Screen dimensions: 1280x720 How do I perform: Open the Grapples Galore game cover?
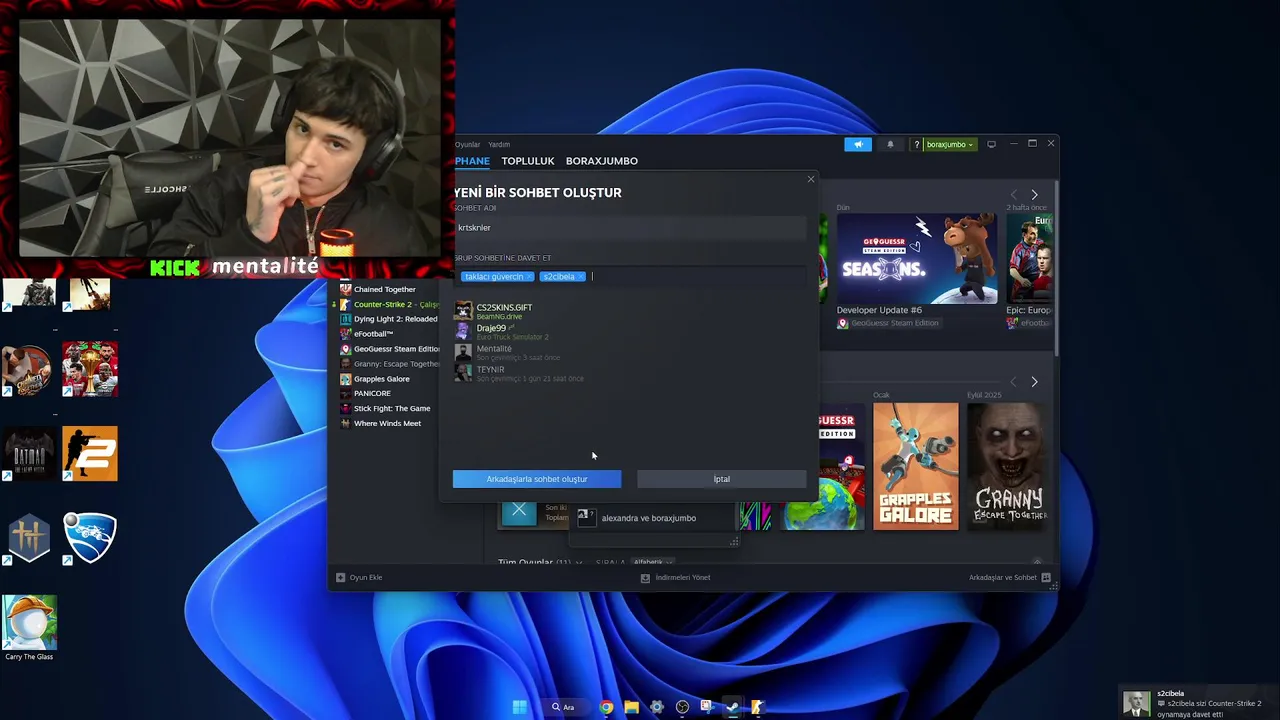(x=915, y=466)
